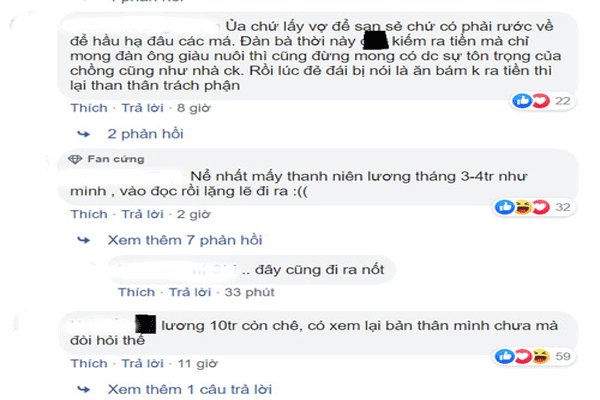
Task: Click the reply arrow icon beside Xem thêm 7 phản hồi
Action: (83, 240)
